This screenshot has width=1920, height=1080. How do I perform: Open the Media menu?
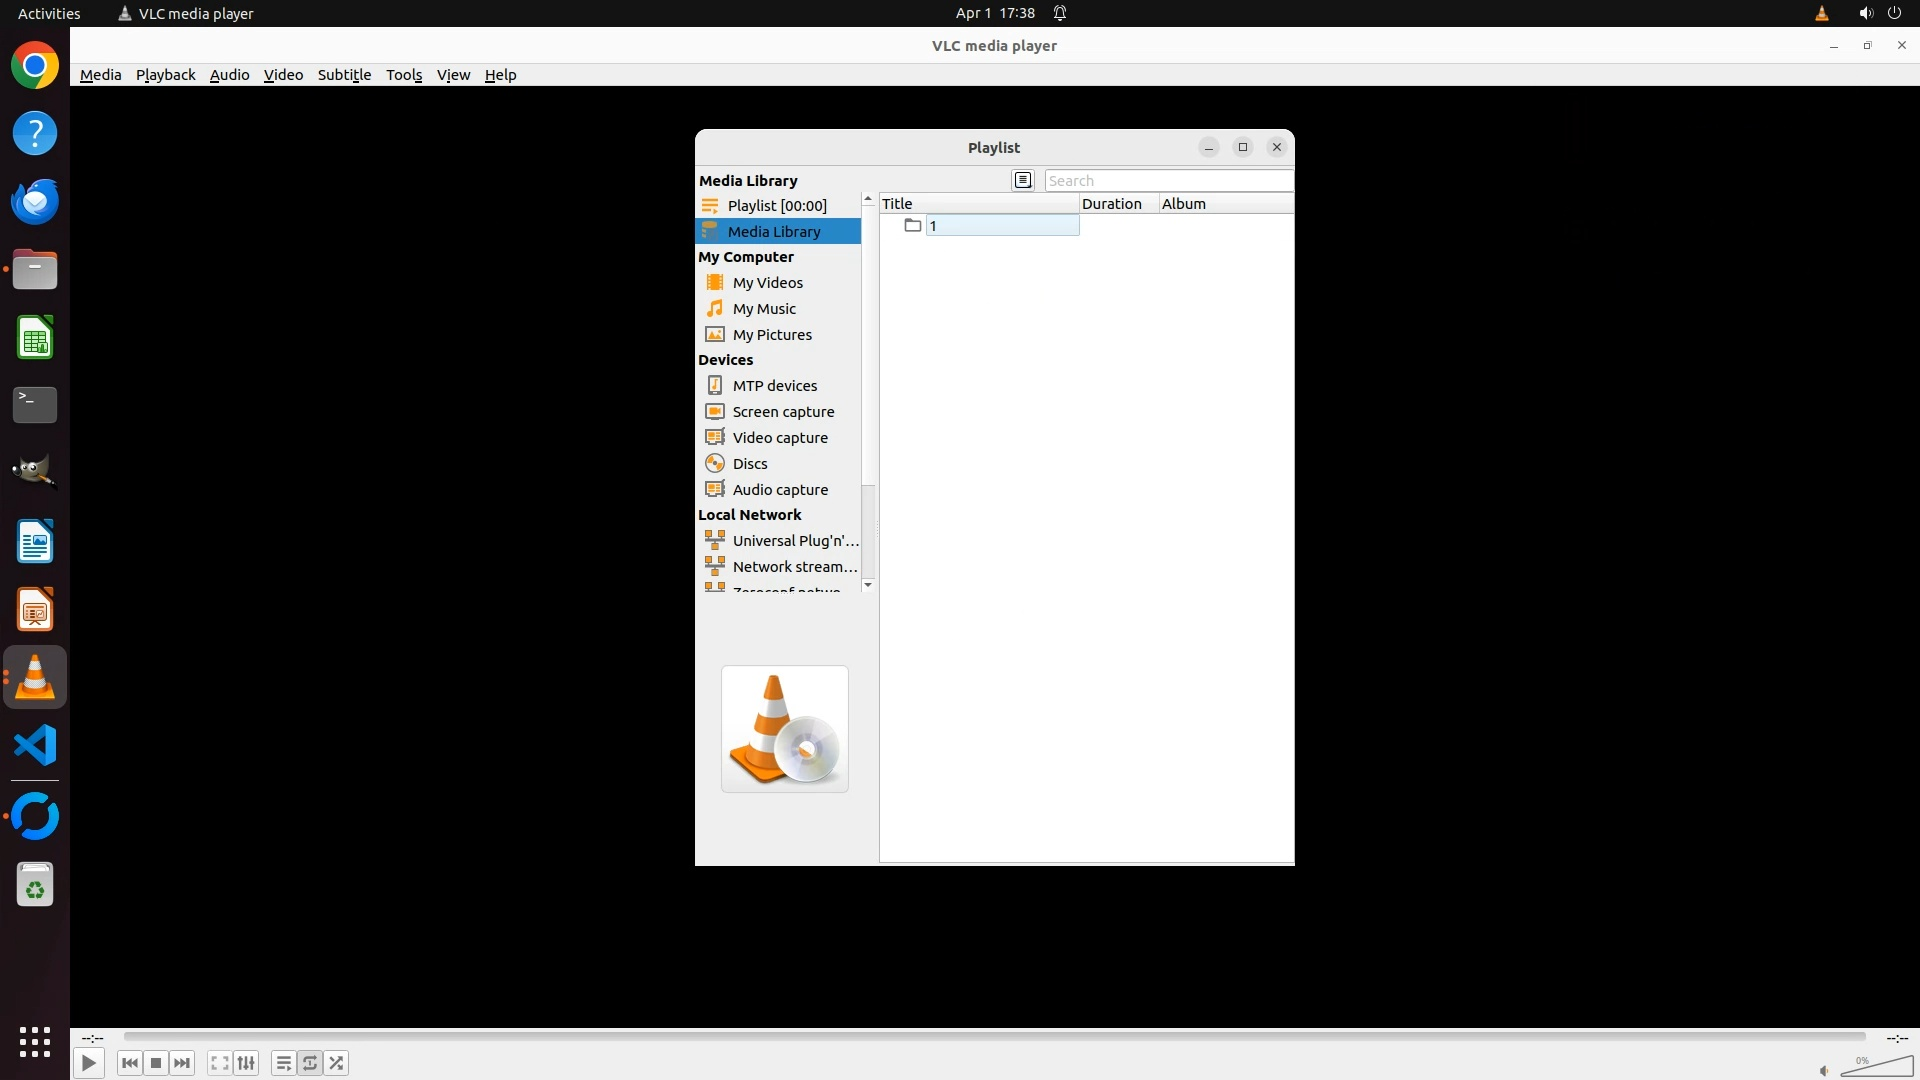coord(100,75)
